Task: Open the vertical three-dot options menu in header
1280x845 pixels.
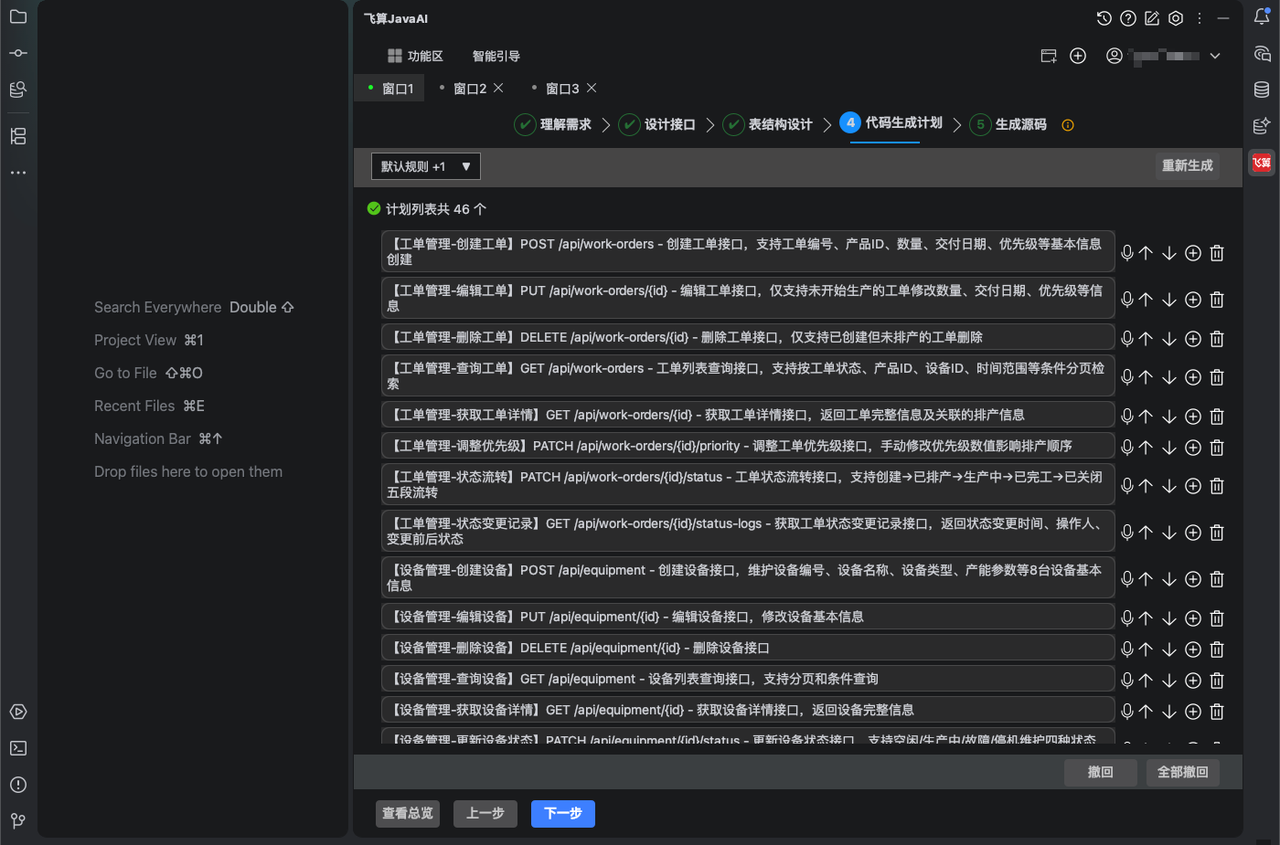Action: (1200, 18)
